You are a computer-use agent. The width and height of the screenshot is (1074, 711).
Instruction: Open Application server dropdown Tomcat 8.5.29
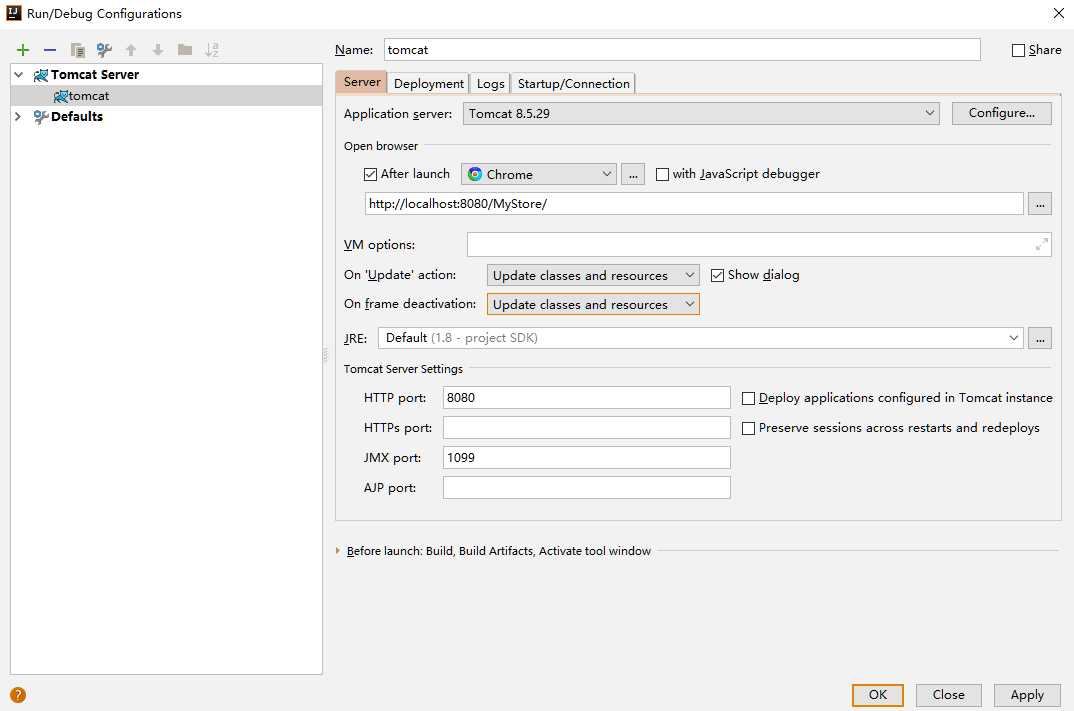click(701, 114)
